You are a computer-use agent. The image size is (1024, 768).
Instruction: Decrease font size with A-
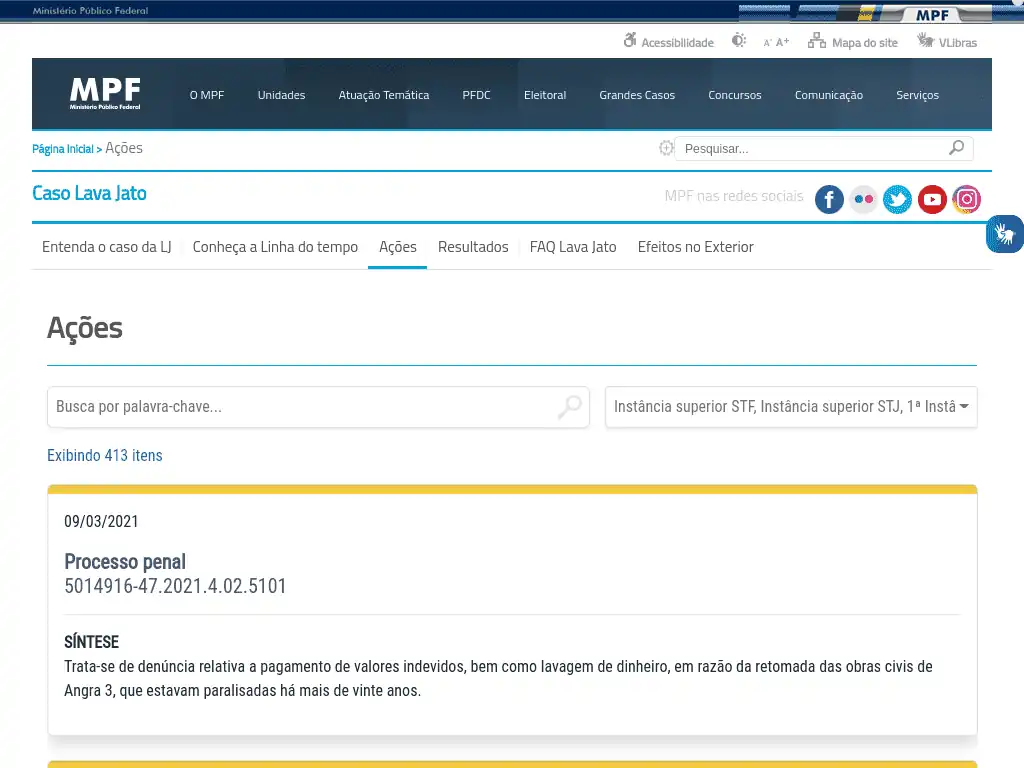tap(767, 43)
